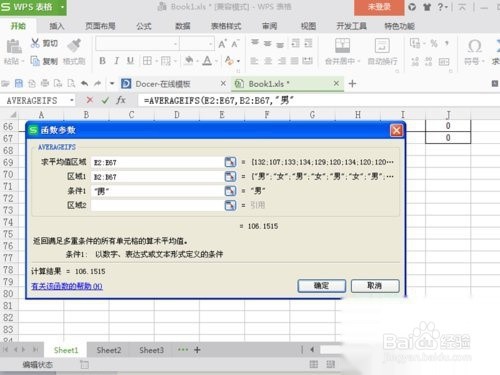Add a new sheet with plus
The image size is (500, 375).
click(x=197, y=350)
